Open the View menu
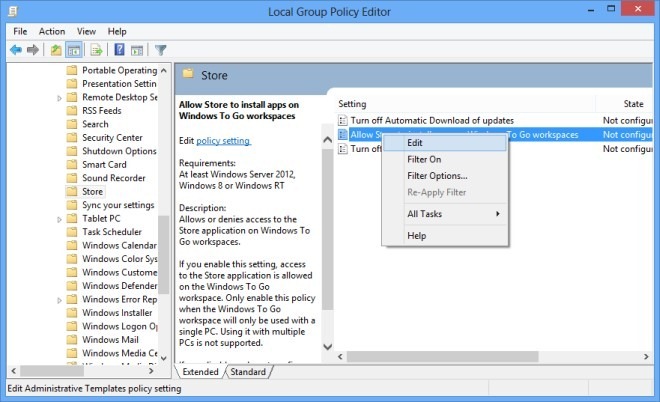660x402 pixels. (x=86, y=32)
